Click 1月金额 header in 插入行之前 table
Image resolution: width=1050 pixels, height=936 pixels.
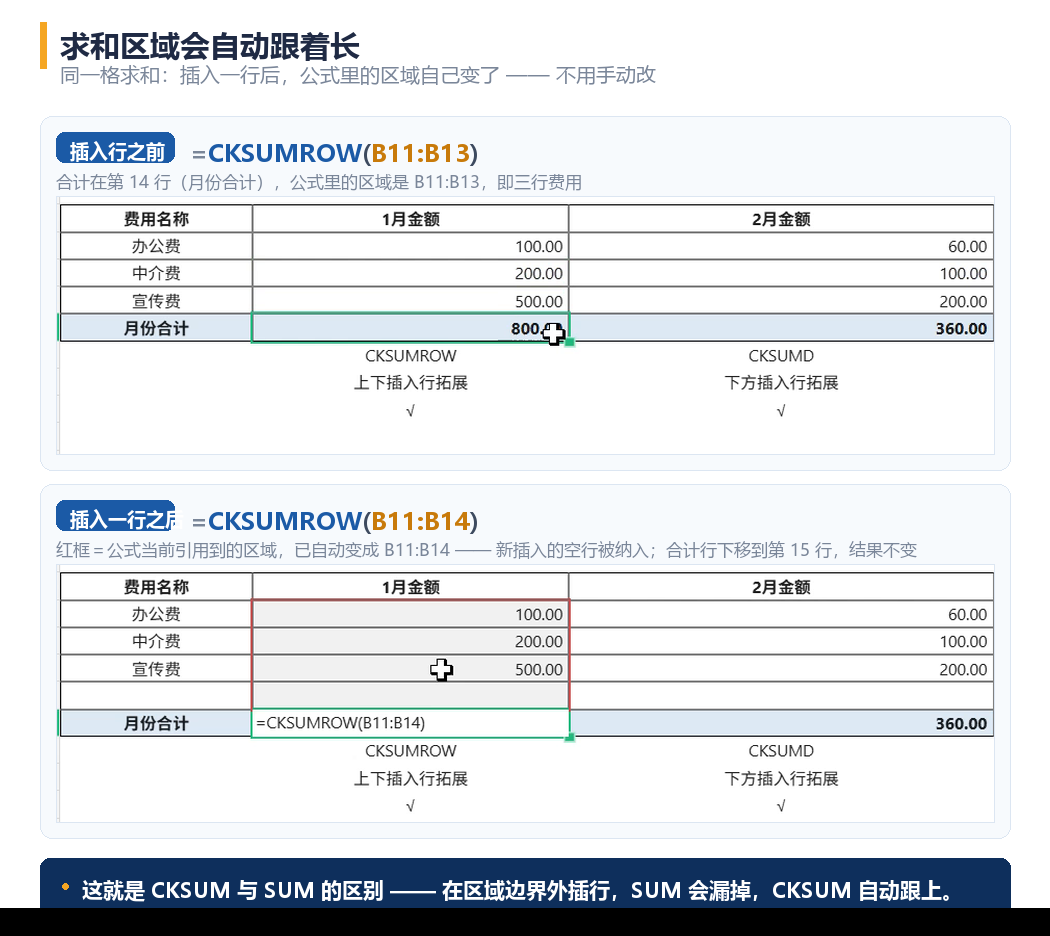point(410,219)
